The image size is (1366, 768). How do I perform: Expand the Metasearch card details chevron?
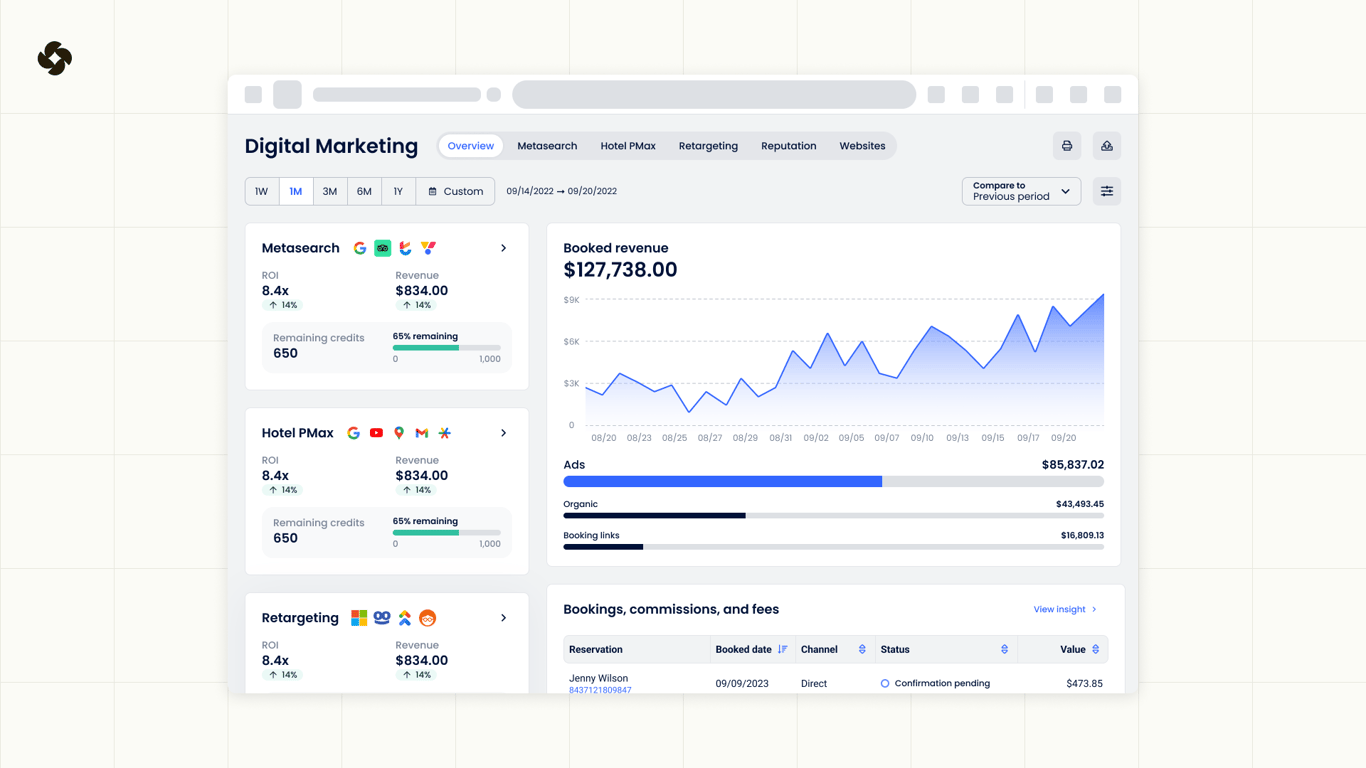pyautogui.click(x=503, y=248)
